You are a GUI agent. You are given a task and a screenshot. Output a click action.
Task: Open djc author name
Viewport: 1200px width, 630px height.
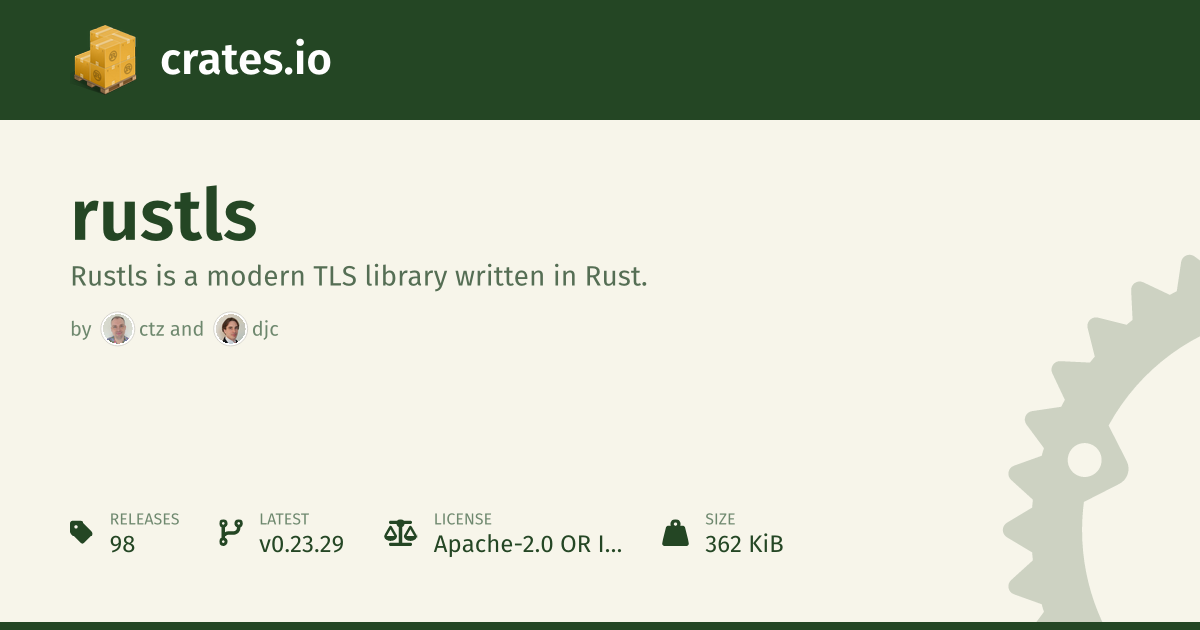coord(265,329)
